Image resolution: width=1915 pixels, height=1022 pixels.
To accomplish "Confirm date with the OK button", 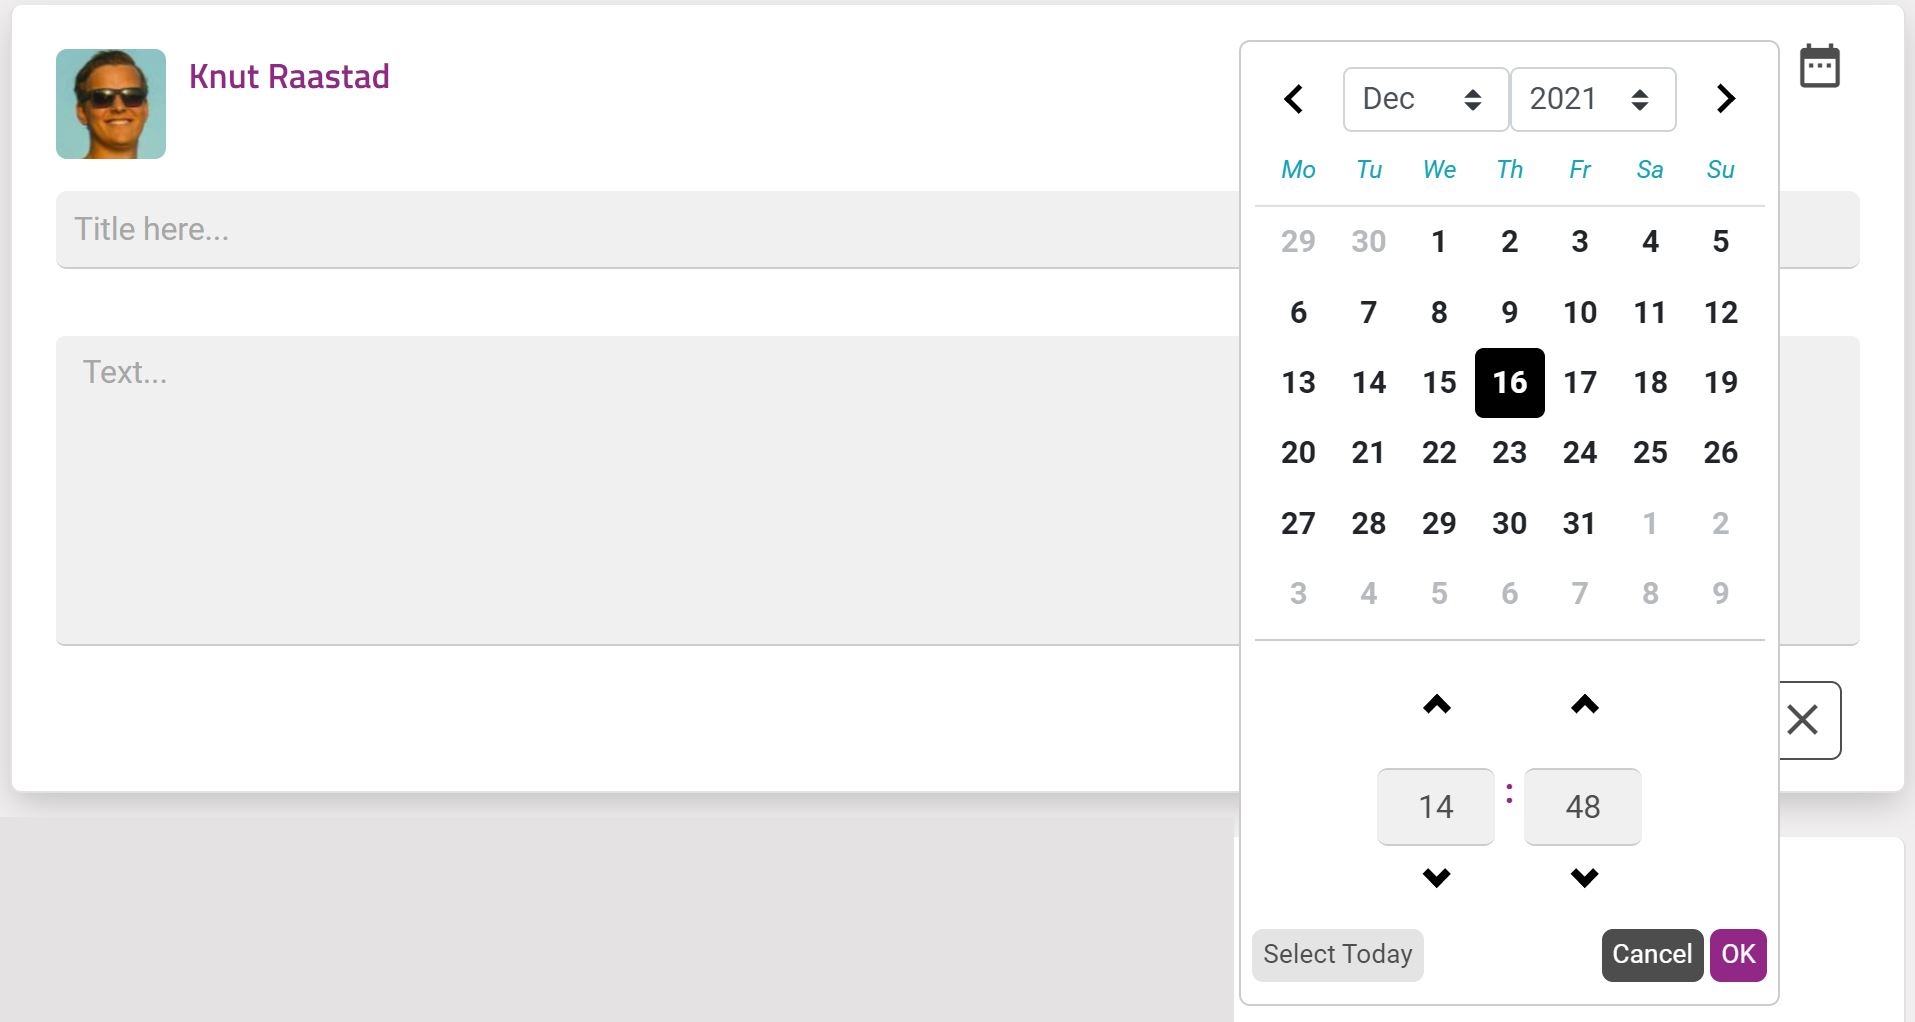I will pos(1738,954).
